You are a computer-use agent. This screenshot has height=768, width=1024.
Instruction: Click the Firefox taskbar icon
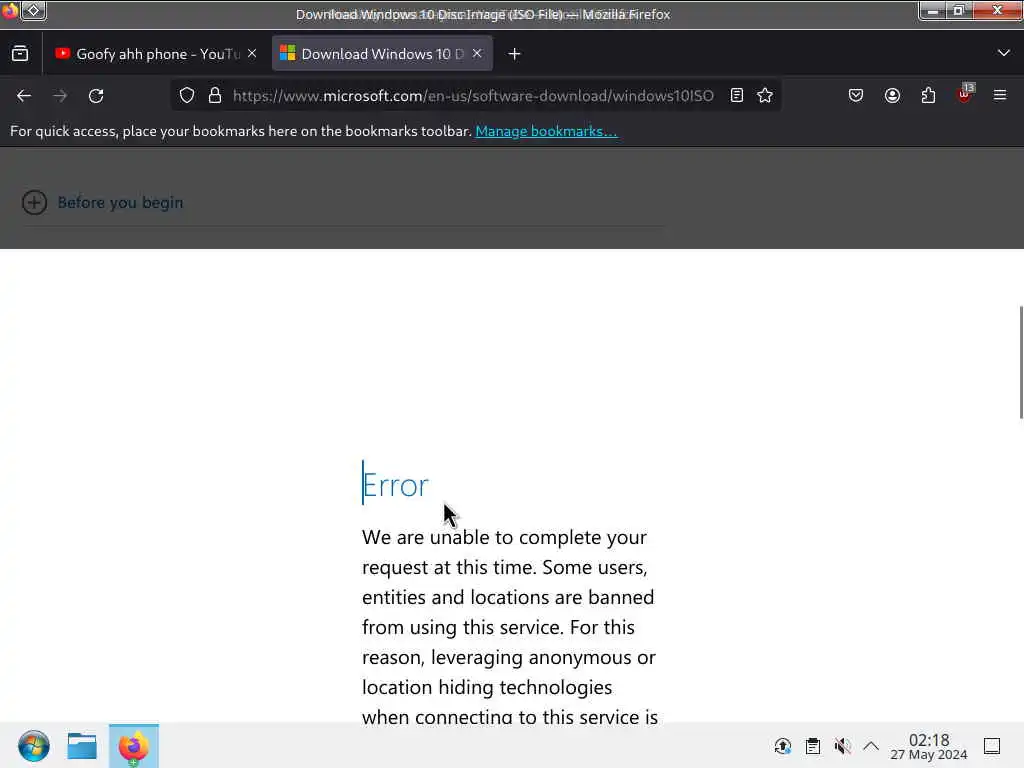[133, 746]
